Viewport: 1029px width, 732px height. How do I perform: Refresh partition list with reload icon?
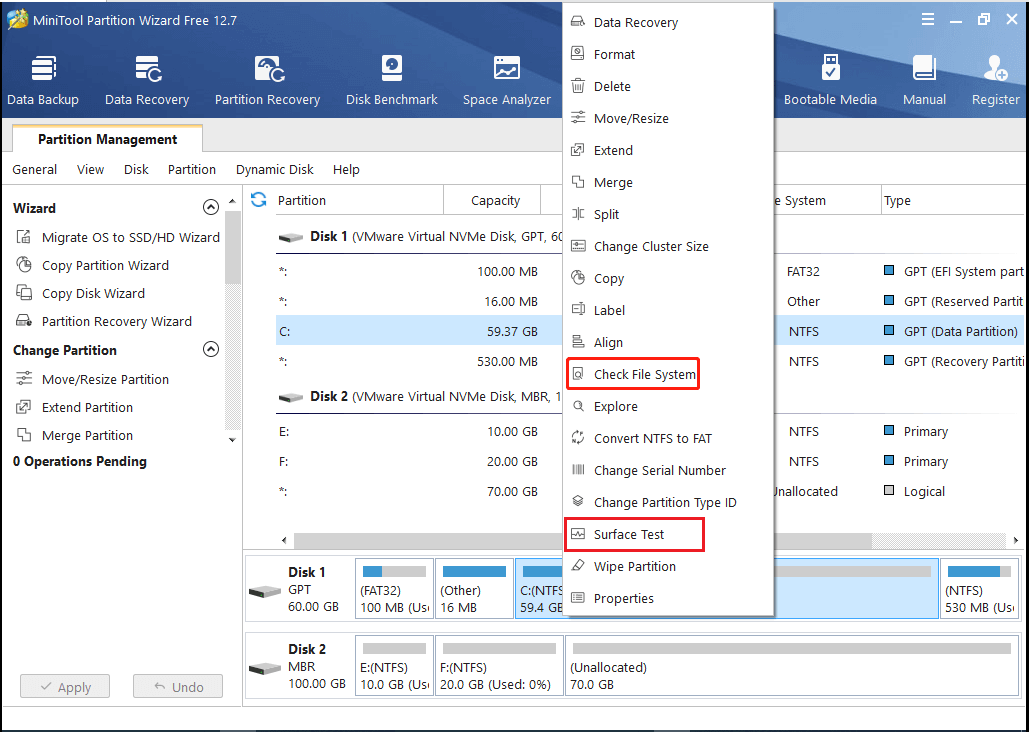click(259, 200)
